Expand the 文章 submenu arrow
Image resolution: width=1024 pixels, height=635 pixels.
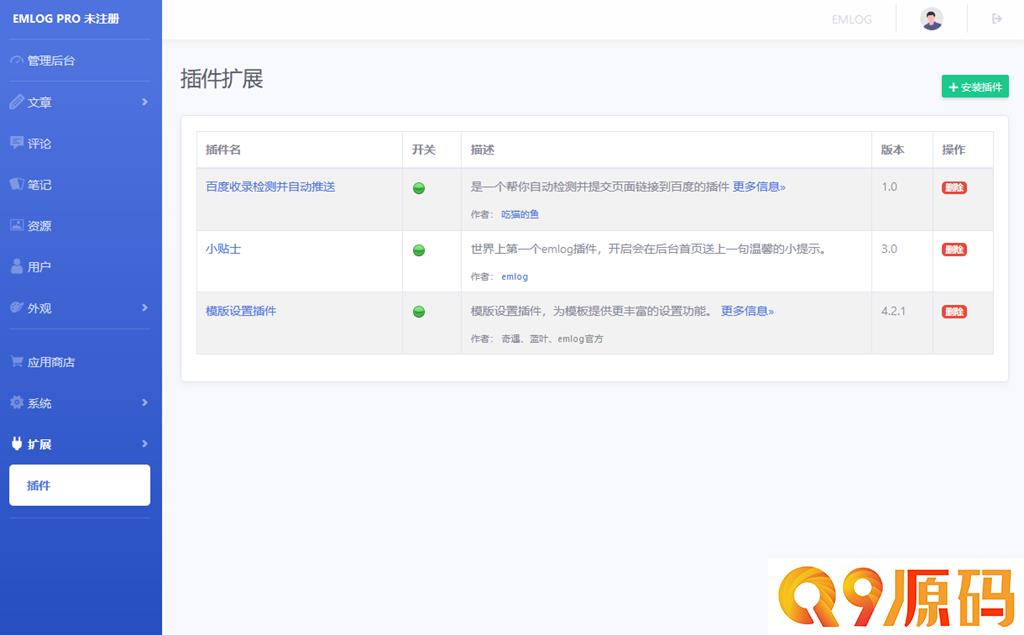tap(144, 102)
